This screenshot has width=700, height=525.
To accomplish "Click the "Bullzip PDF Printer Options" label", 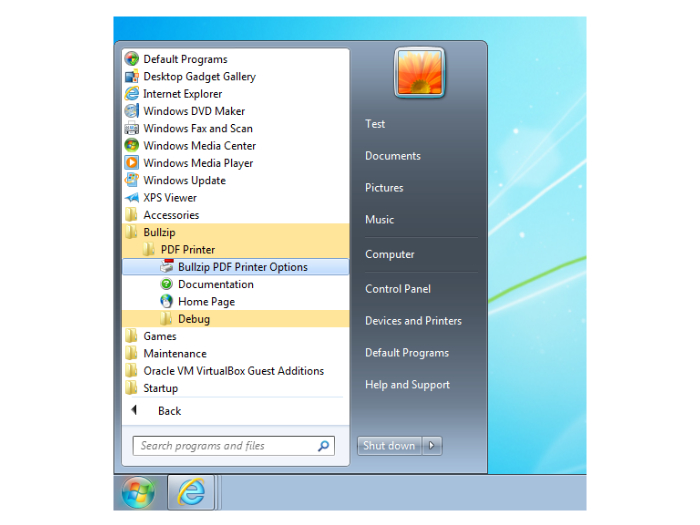I will 243,267.
